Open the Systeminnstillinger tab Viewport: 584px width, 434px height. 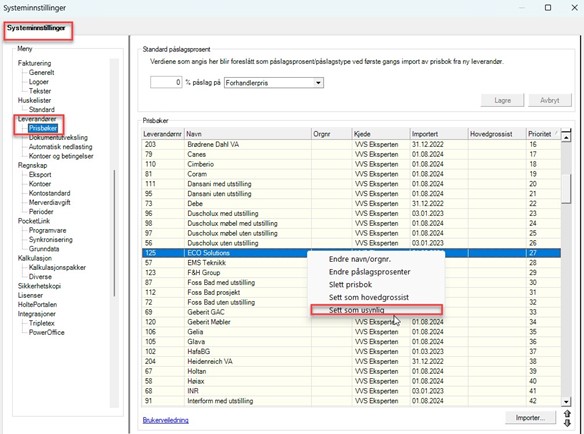36,28
